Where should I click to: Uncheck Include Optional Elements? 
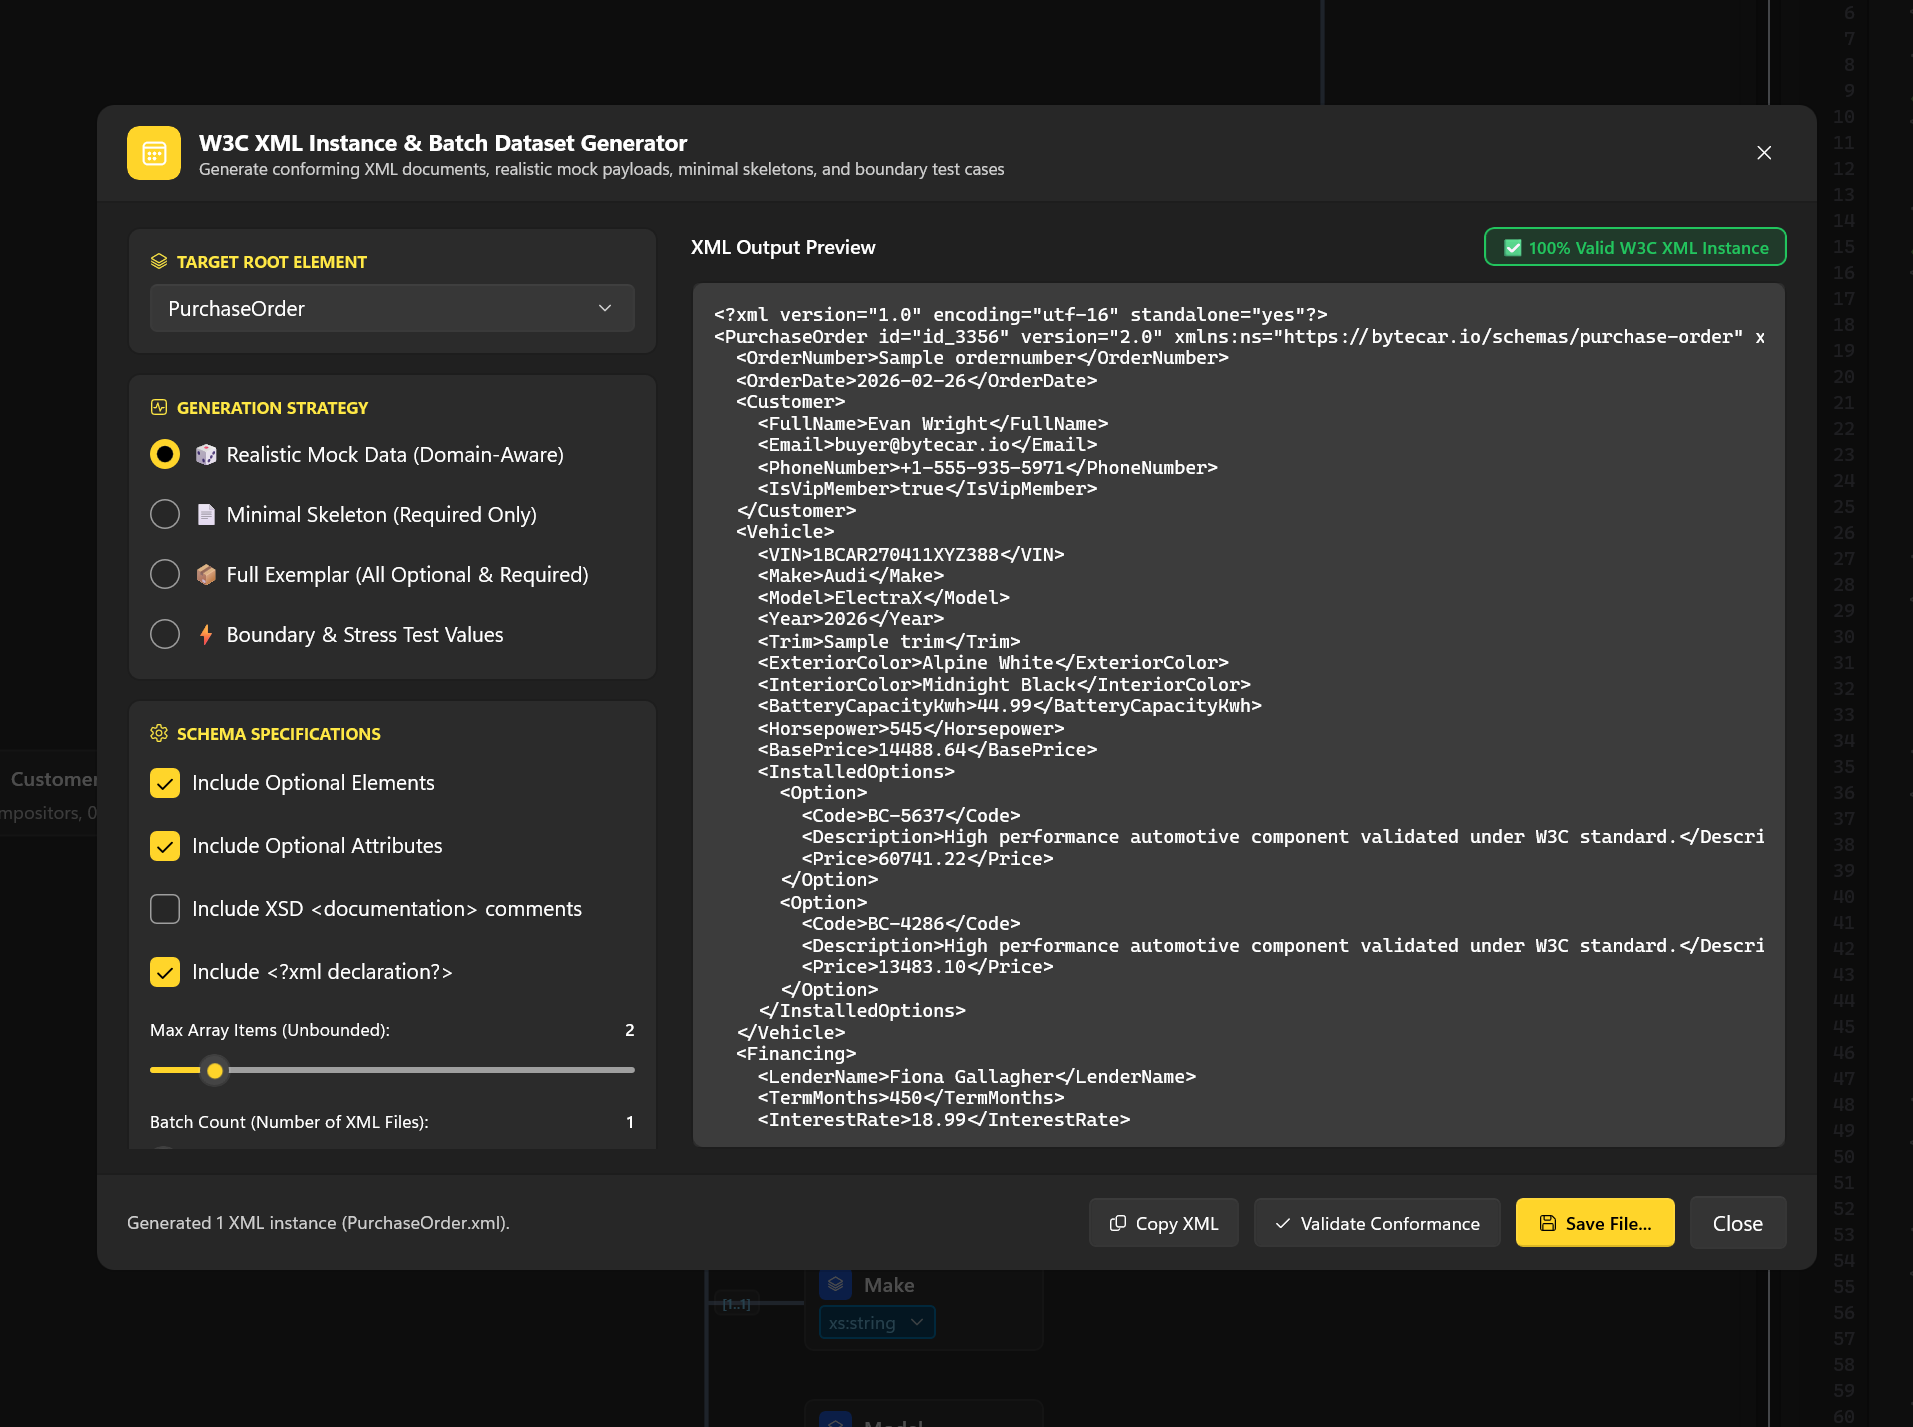click(165, 783)
